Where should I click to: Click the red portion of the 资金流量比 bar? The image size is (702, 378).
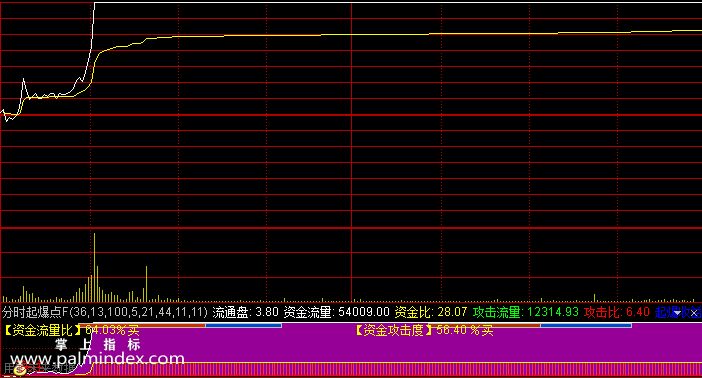point(142,325)
